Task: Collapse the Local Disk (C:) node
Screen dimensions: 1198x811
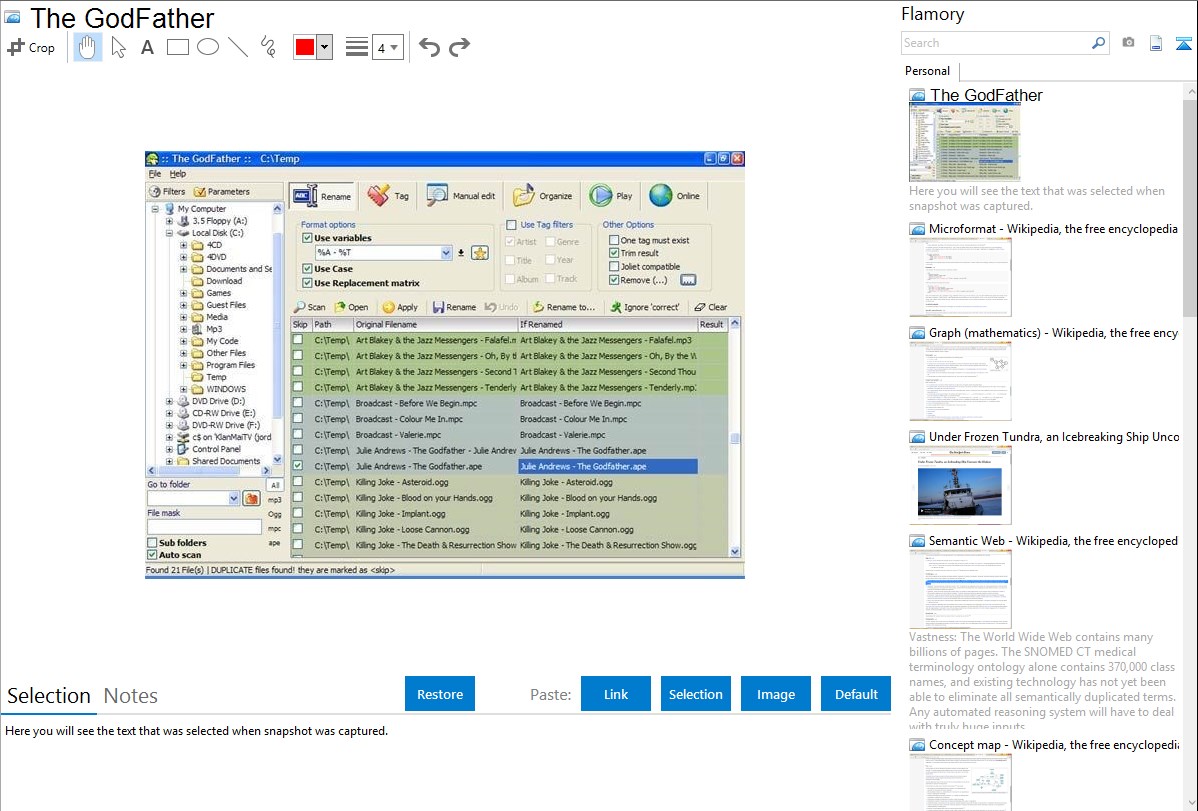Action: pyautogui.click(x=170, y=233)
